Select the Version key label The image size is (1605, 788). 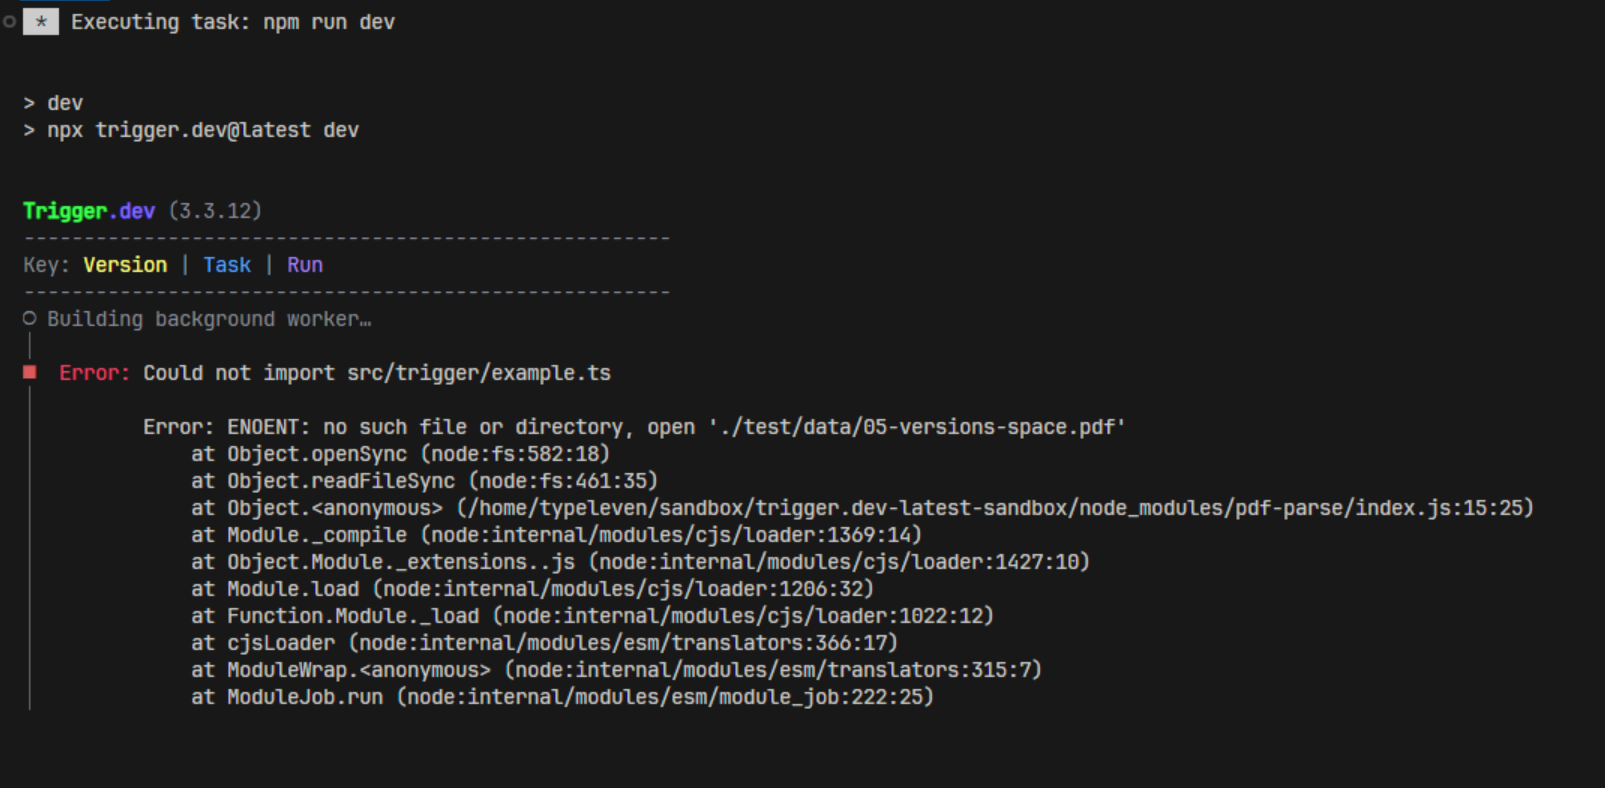click(125, 265)
